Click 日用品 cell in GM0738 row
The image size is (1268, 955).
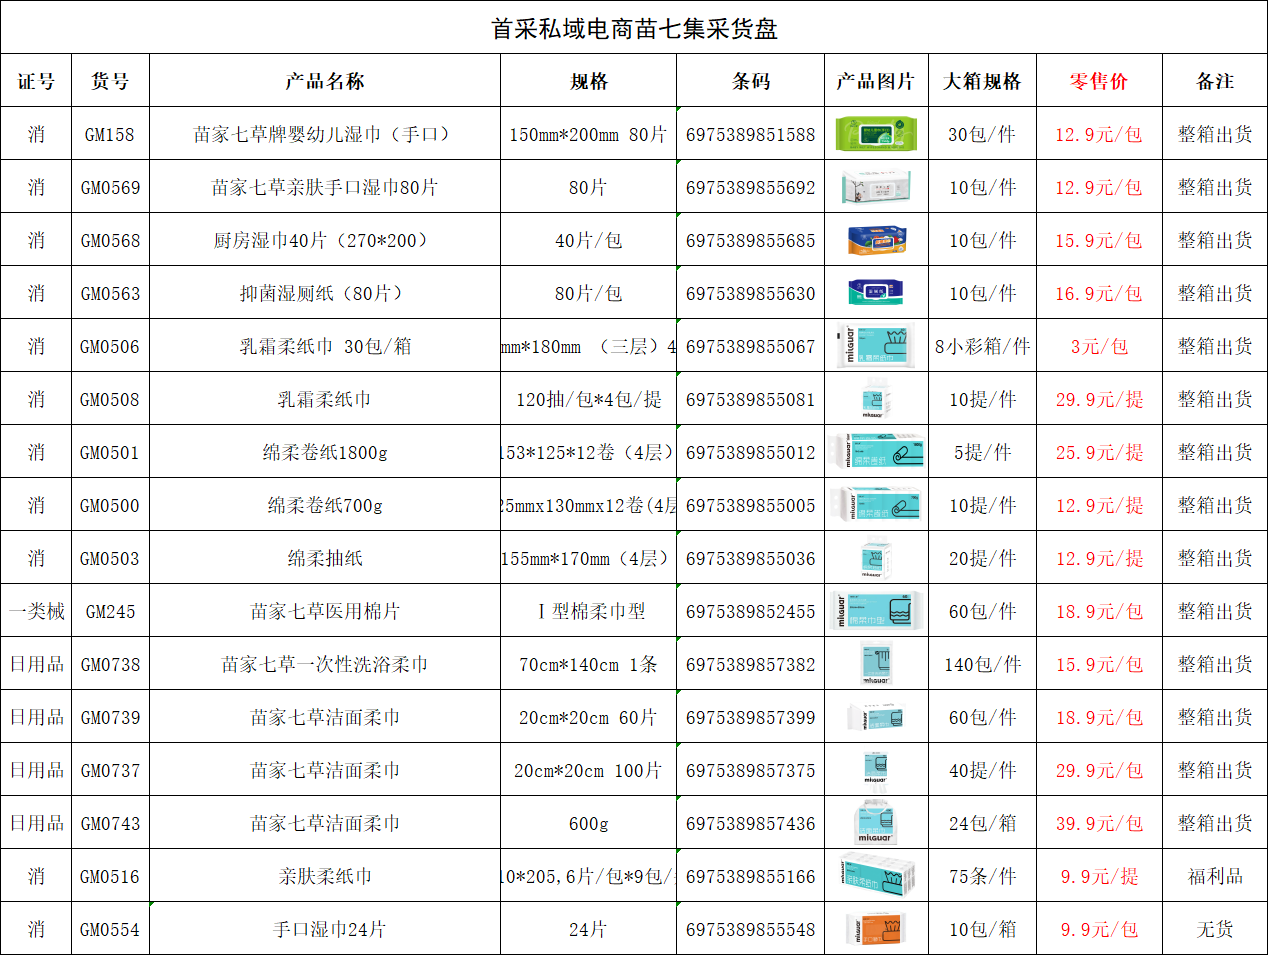tap(36, 664)
